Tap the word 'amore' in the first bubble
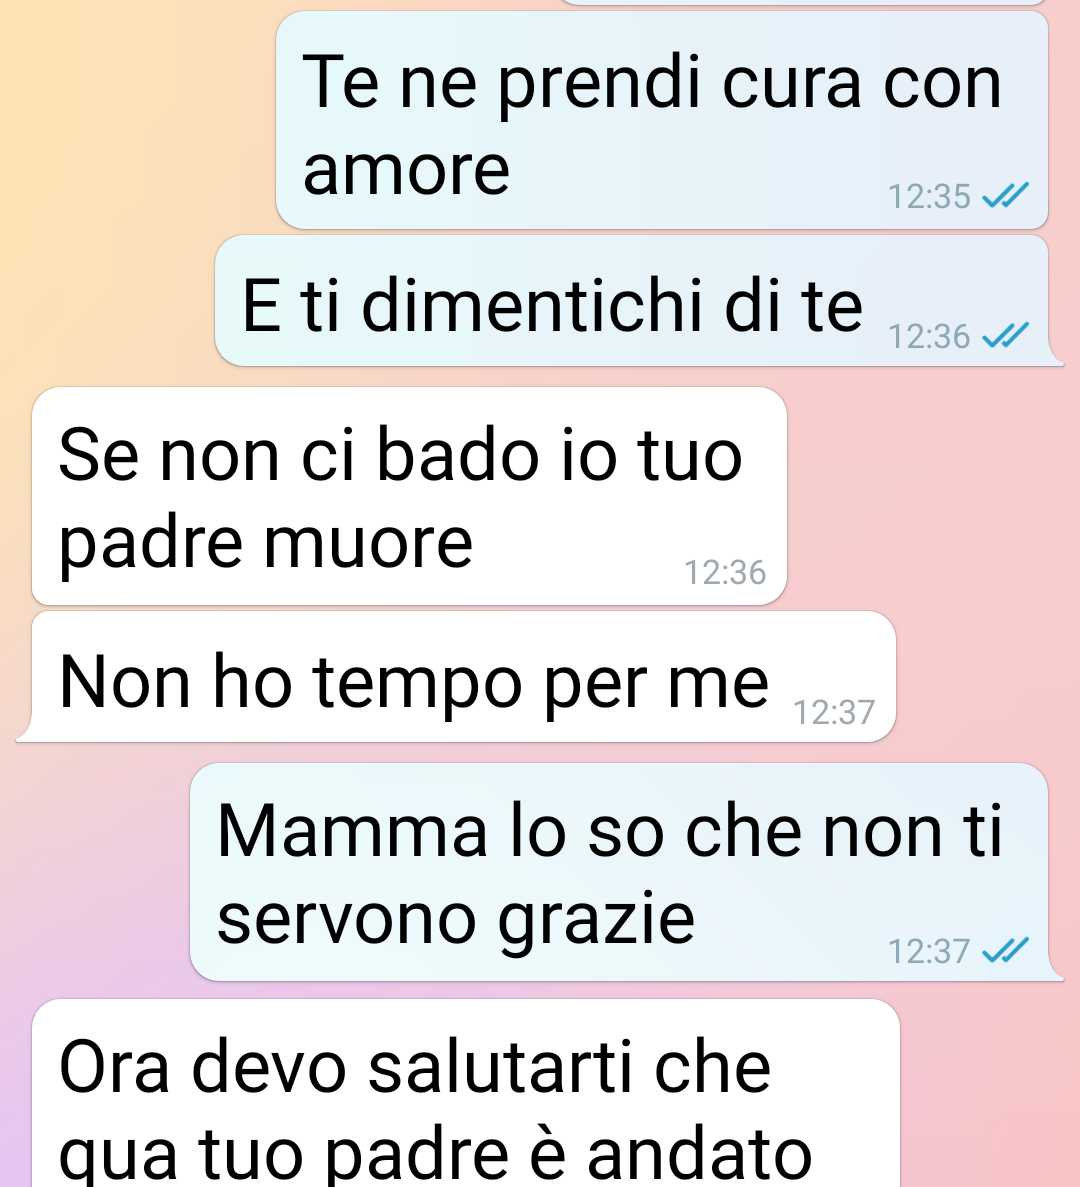This screenshot has width=1080, height=1187. 406,170
